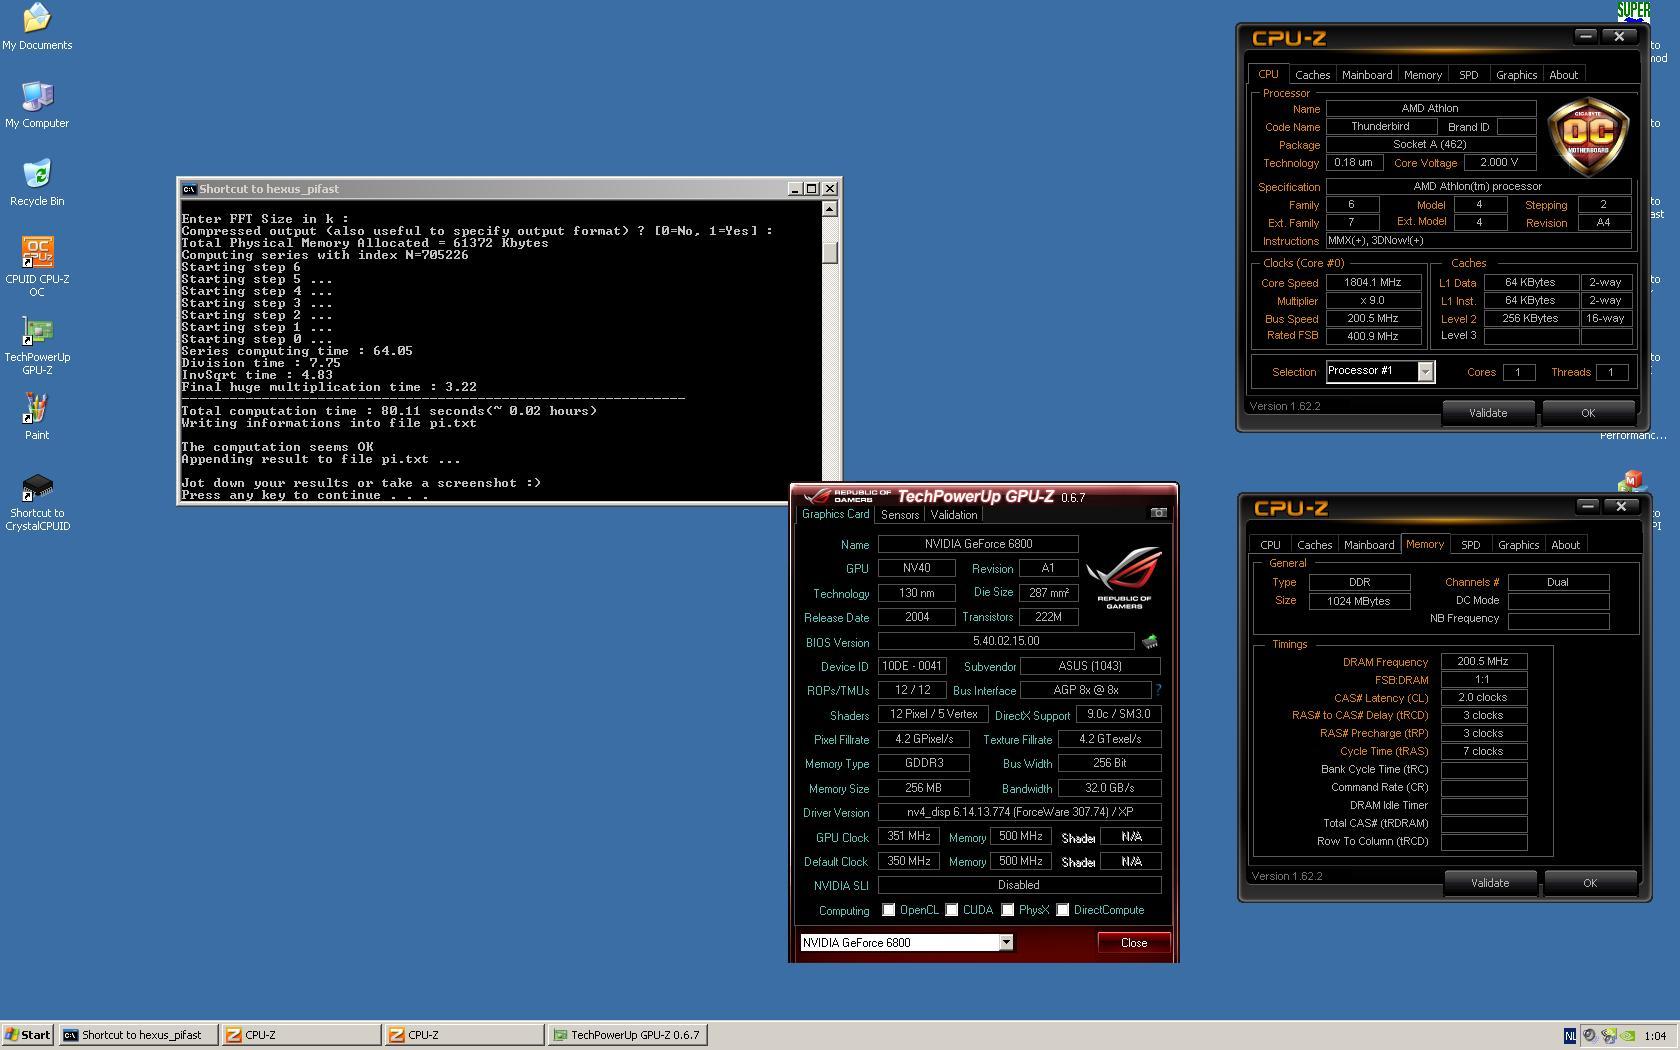Click the NVIDIA SLI Disabled field
The image size is (1680, 1050).
point(1019,885)
